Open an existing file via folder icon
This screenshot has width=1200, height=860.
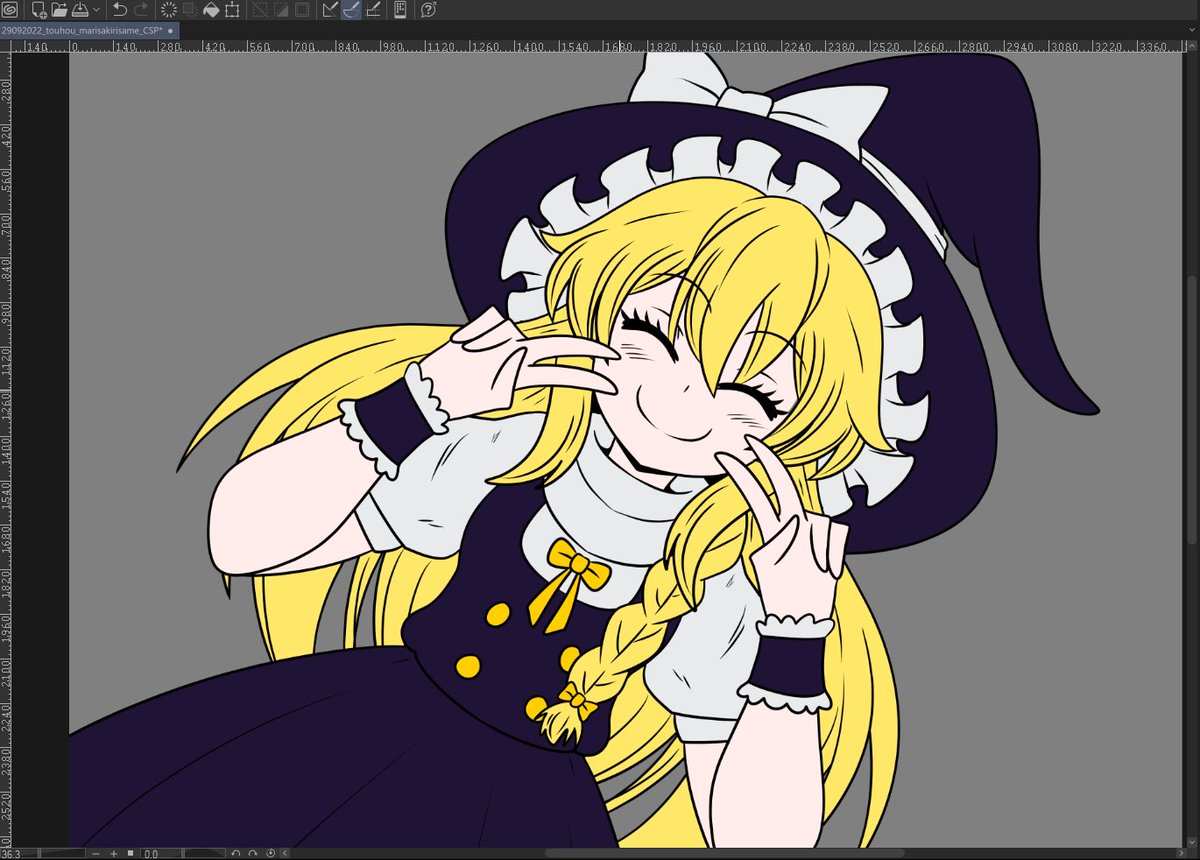pyautogui.click(x=59, y=10)
